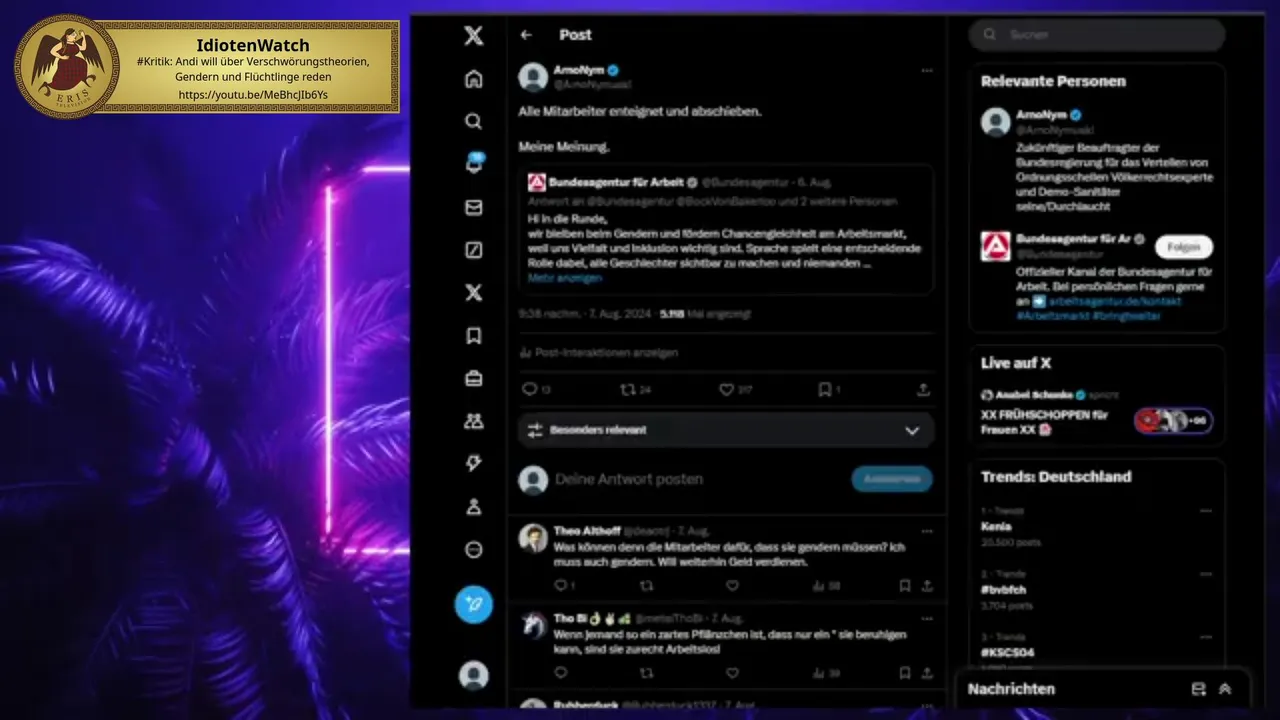Image resolution: width=1280 pixels, height=720 pixels.
Task: Click Folgen for Bundesagentur für Arbeit
Action: coord(1184,247)
